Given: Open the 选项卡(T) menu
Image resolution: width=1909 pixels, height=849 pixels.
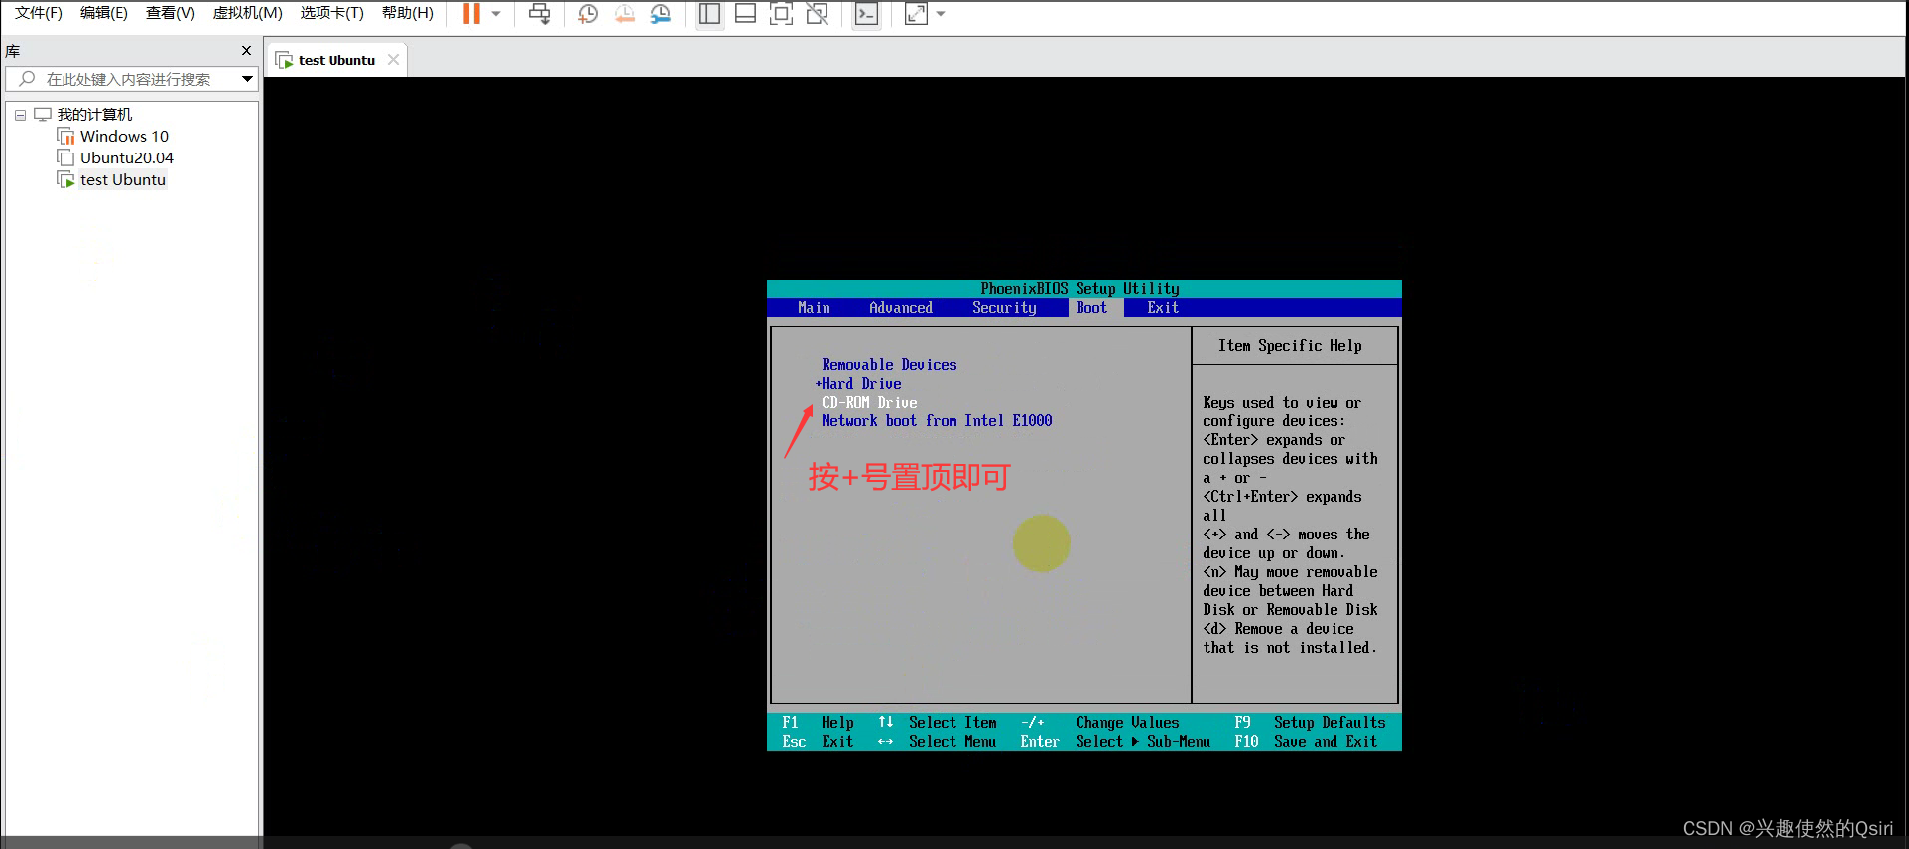Looking at the screenshot, I should click(332, 13).
